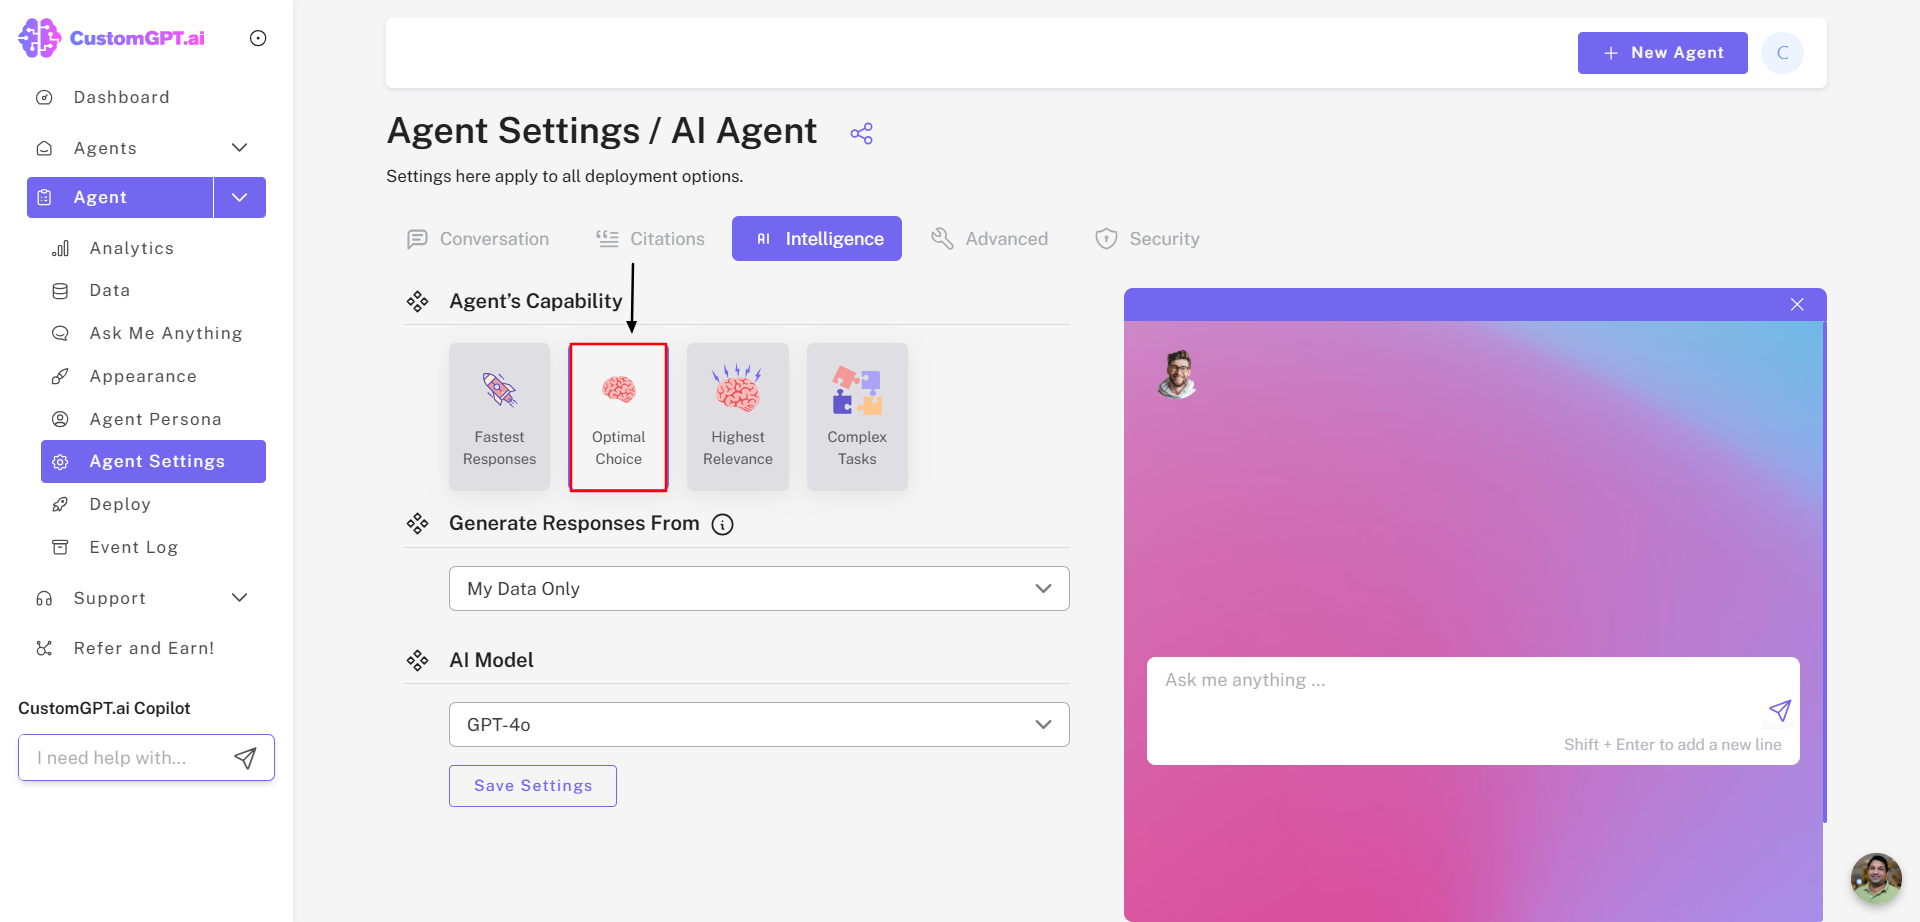
Task: Click the Agent Settings gear icon
Action: click(x=60, y=462)
